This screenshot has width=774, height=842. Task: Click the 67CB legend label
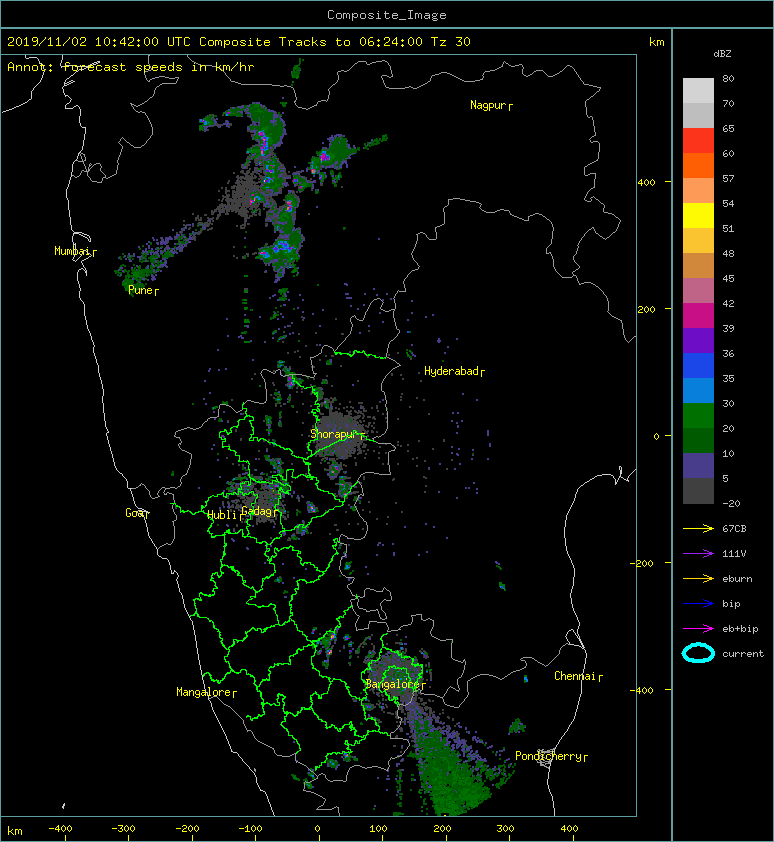734,528
